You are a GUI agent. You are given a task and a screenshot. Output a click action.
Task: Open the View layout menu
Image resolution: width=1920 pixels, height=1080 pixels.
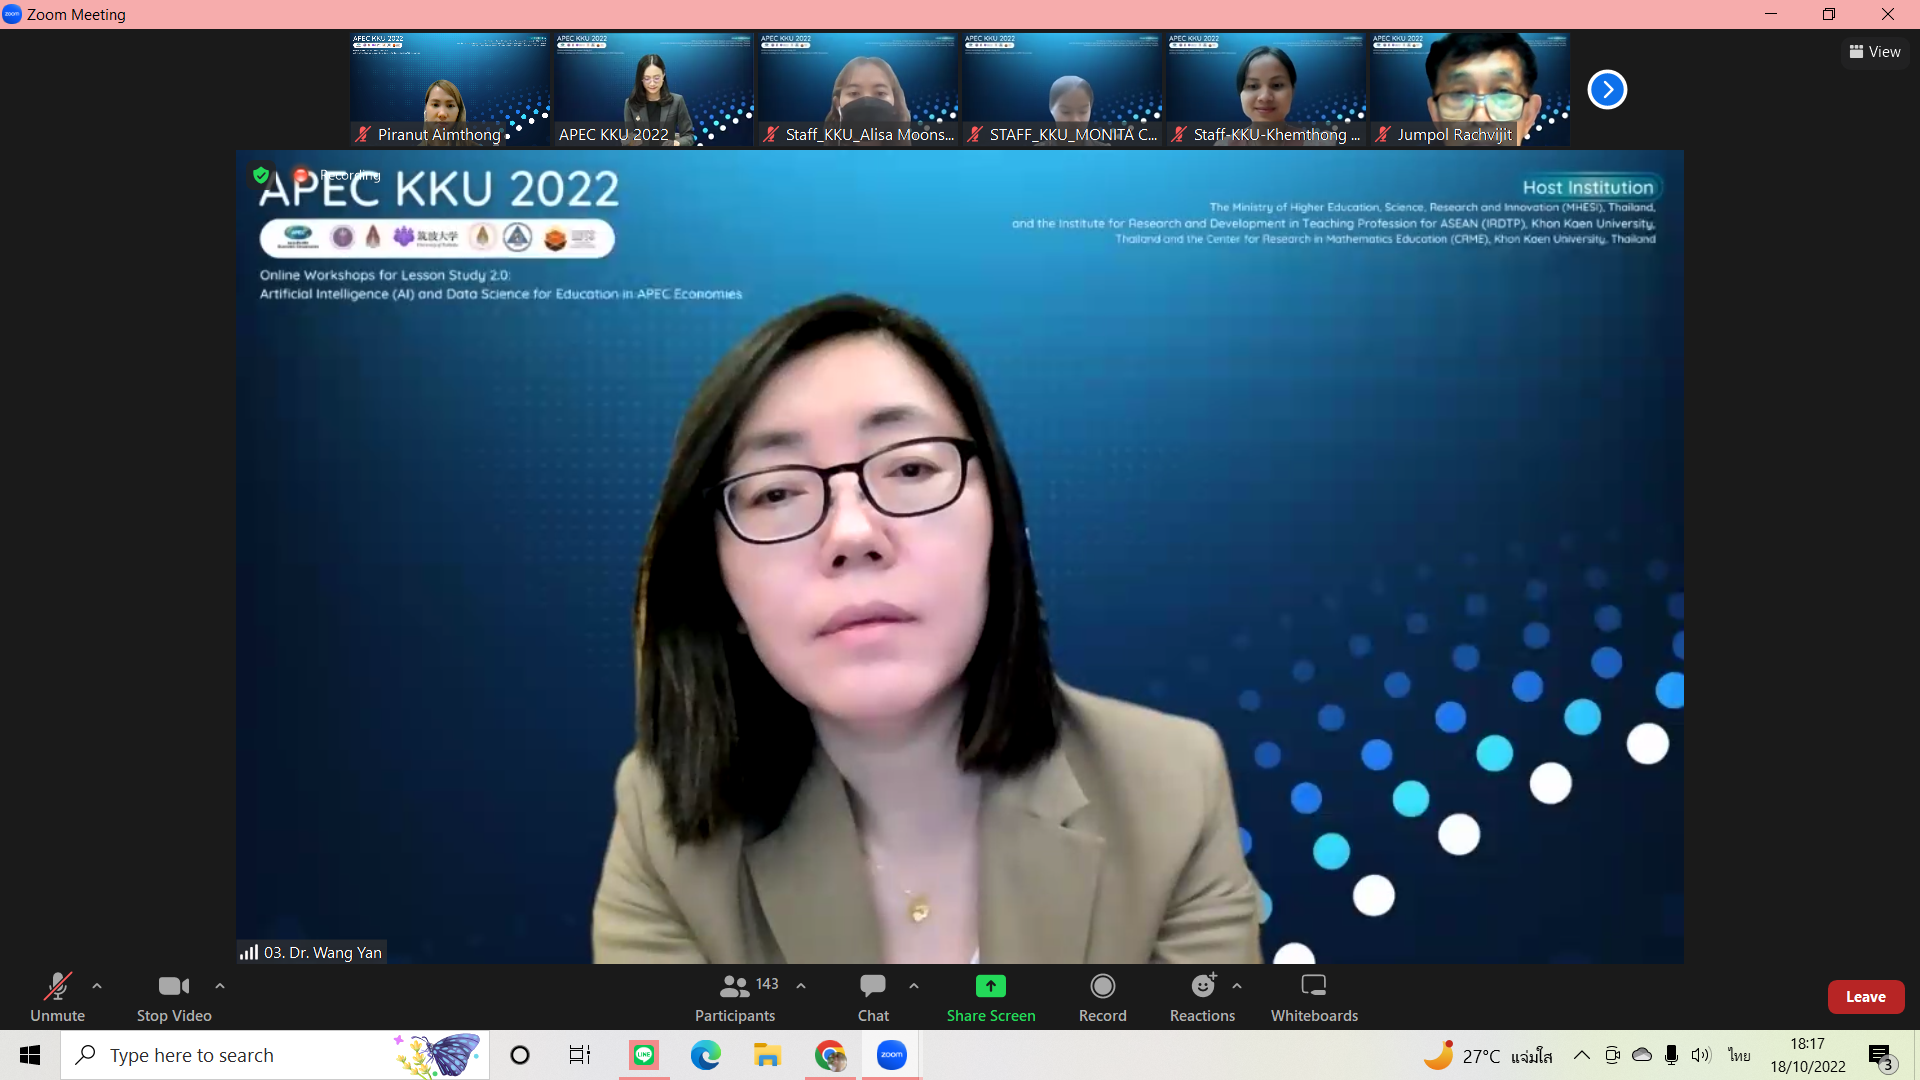tap(1875, 52)
